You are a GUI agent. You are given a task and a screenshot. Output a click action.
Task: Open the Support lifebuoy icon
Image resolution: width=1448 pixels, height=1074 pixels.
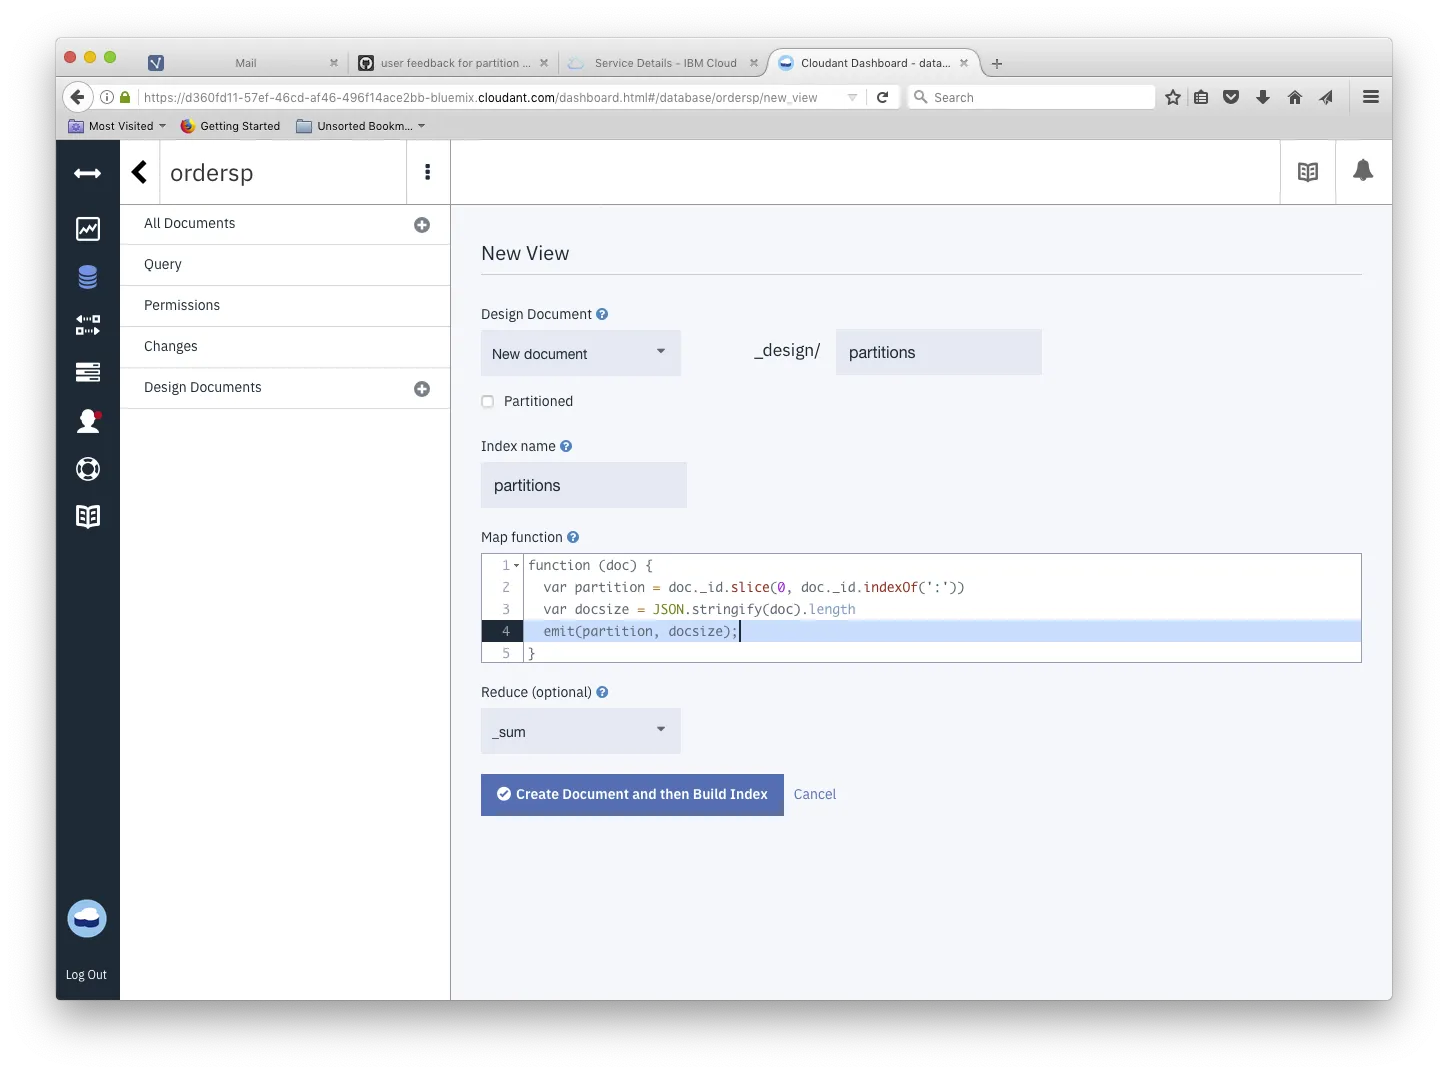point(88,469)
